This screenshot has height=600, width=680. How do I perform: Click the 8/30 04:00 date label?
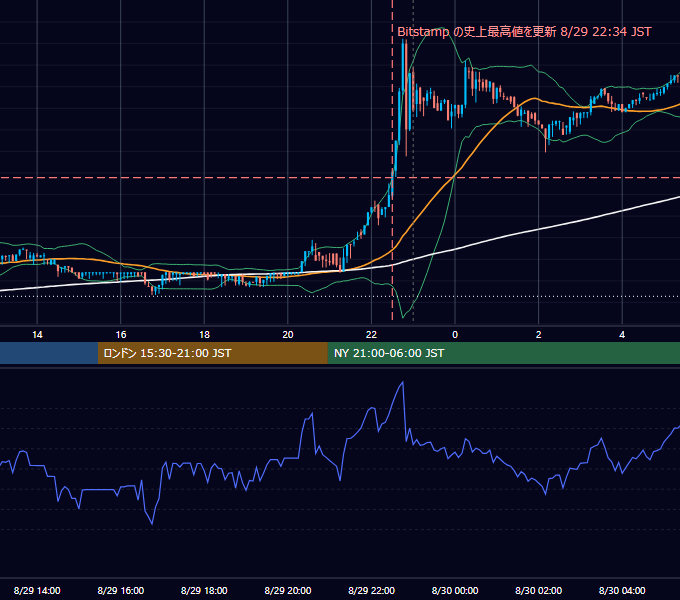coord(622,590)
